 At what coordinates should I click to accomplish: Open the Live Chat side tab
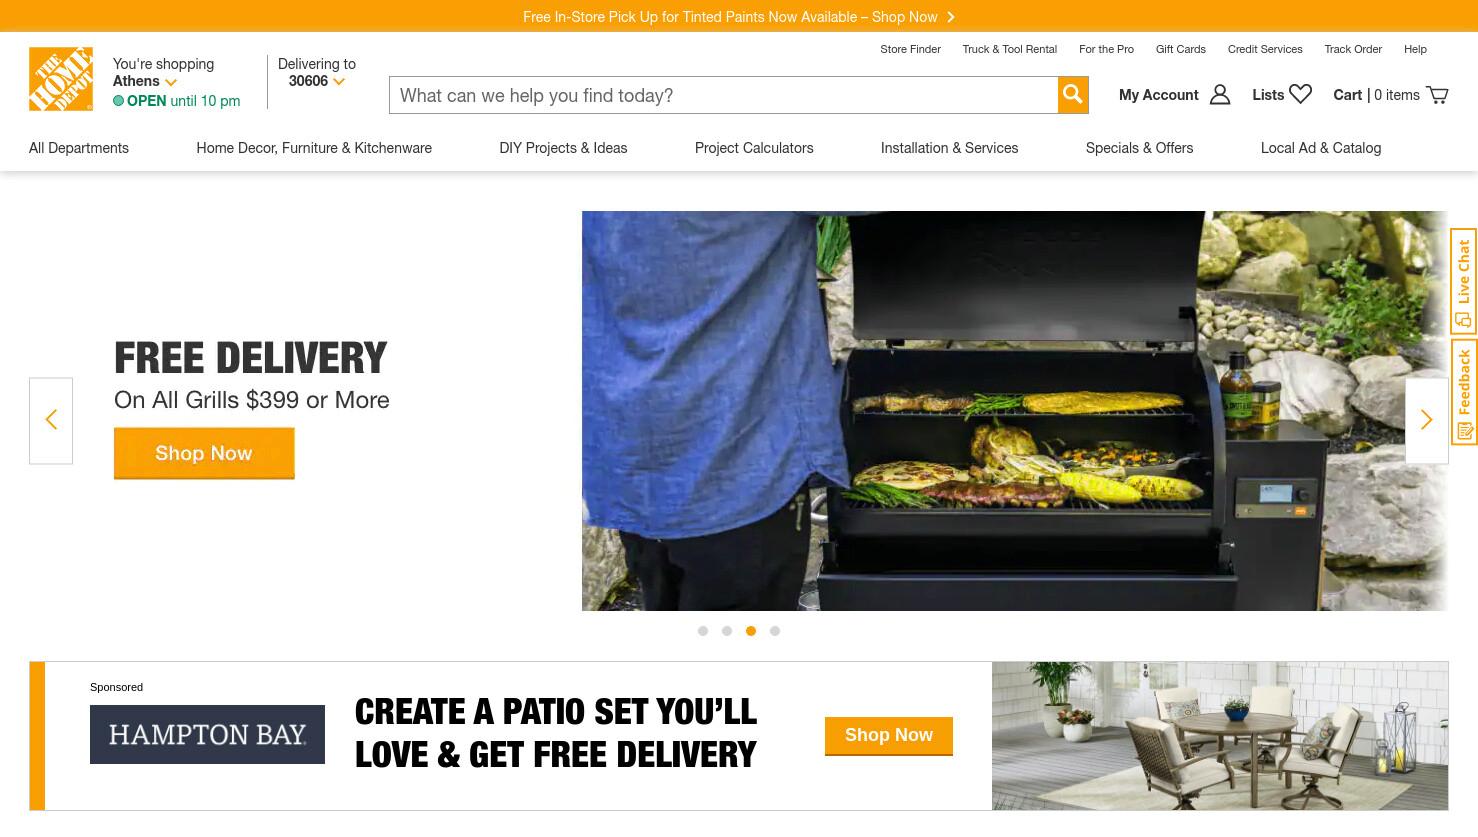click(1464, 282)
